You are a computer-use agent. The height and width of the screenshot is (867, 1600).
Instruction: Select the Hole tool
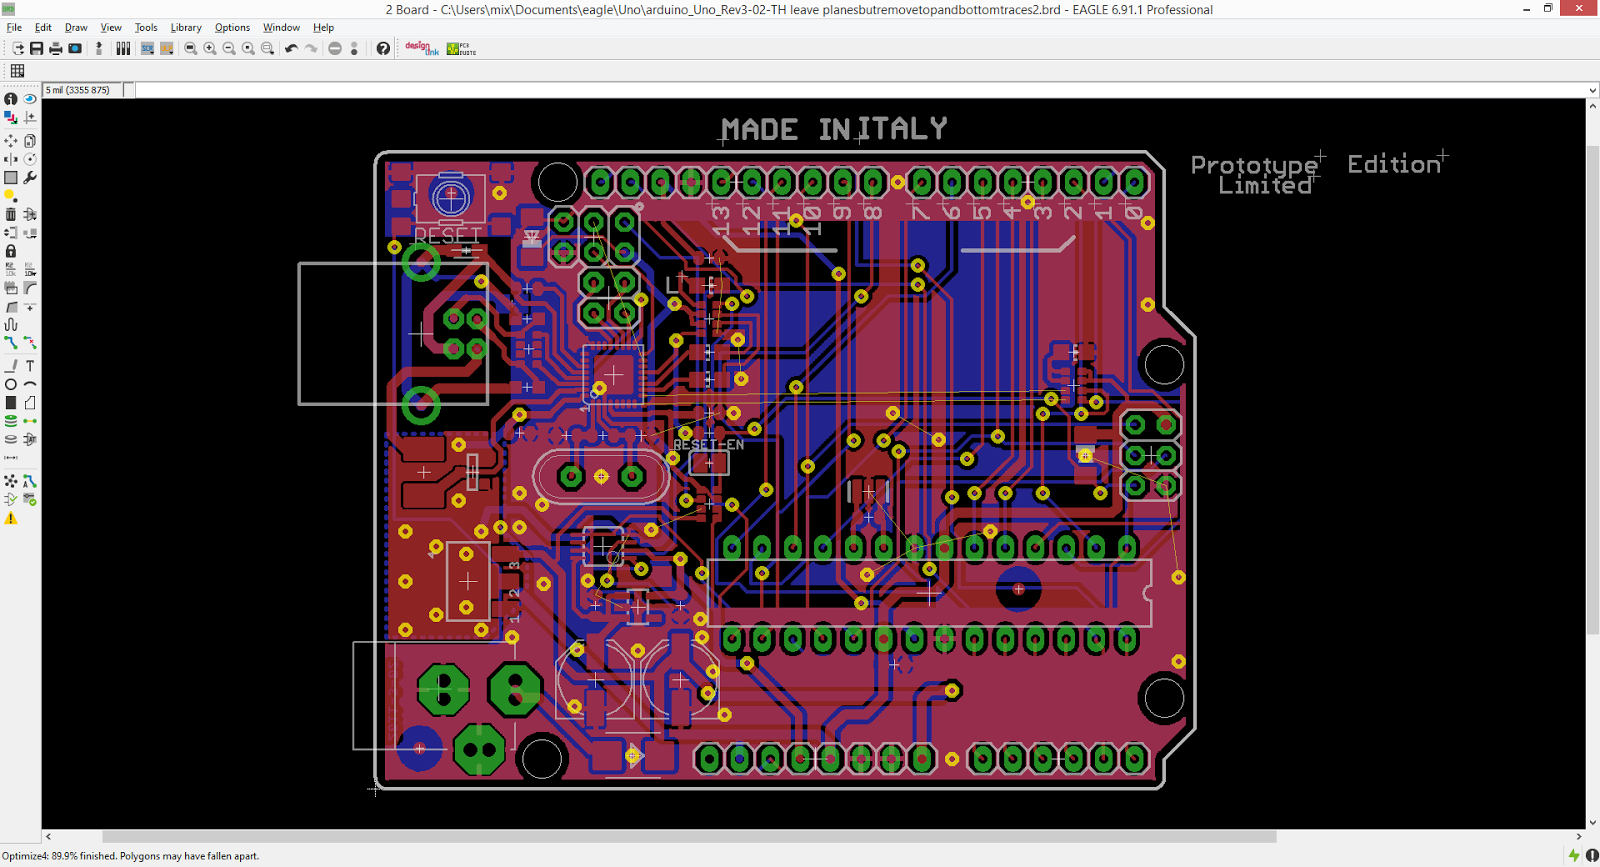pyautogui.click(x=11, y=439)
